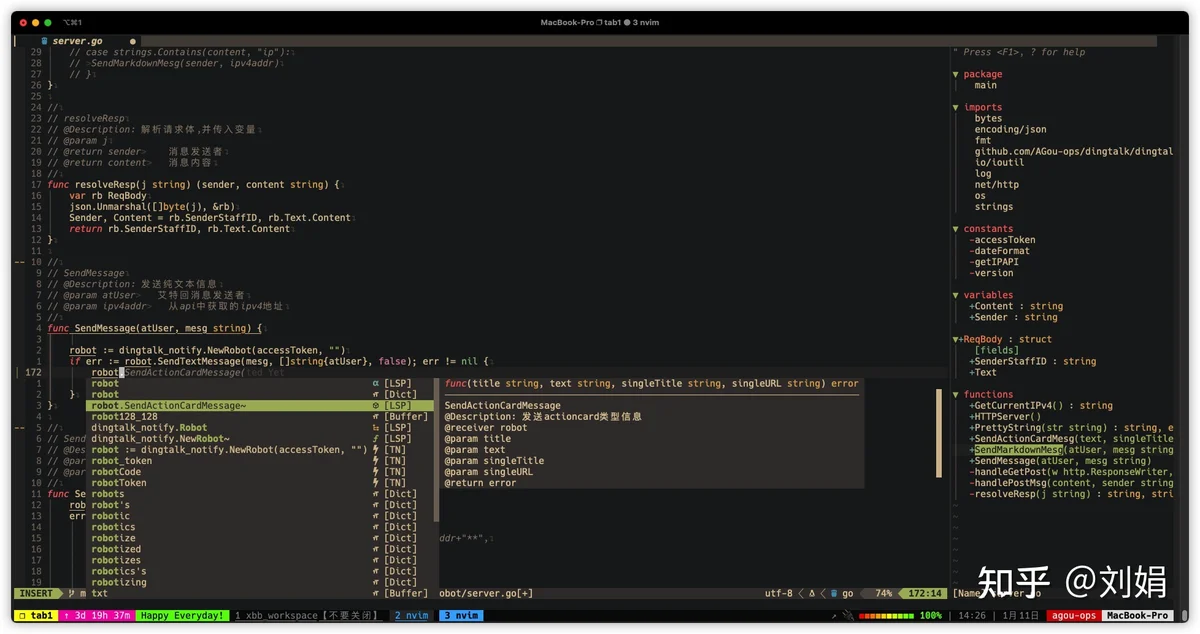The height and width of the screenshot is (634, 1200).
Task: Click the dictionary icon of robot's entry
Action: [375, 504]
